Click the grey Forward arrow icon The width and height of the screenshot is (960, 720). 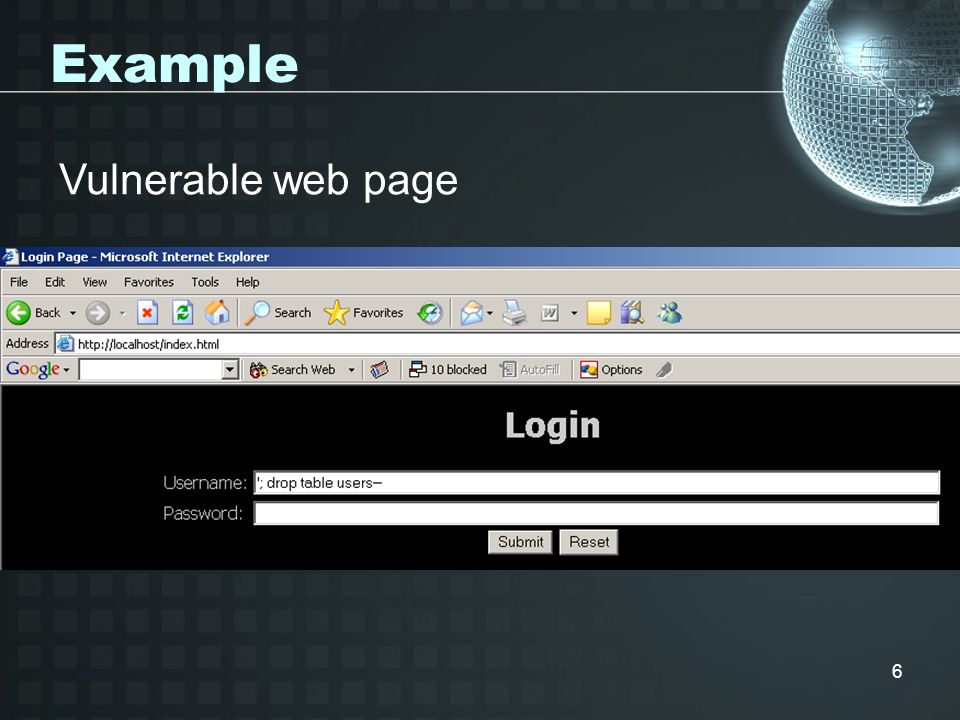click(x=97, y=313)
